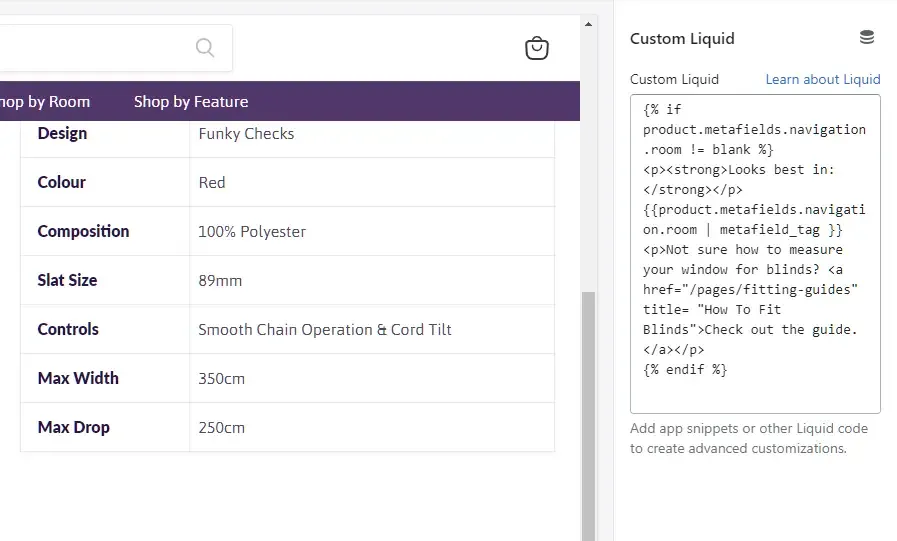Click inside the Custom Liquid code editor
The image size is (897, 541).
[x=755, y=254]
